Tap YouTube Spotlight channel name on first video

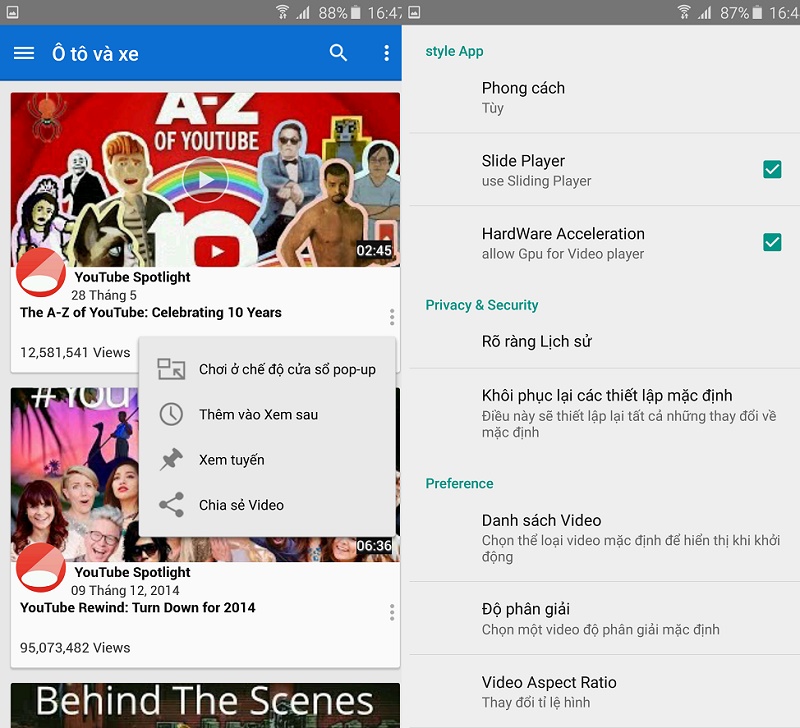(132, 277)
